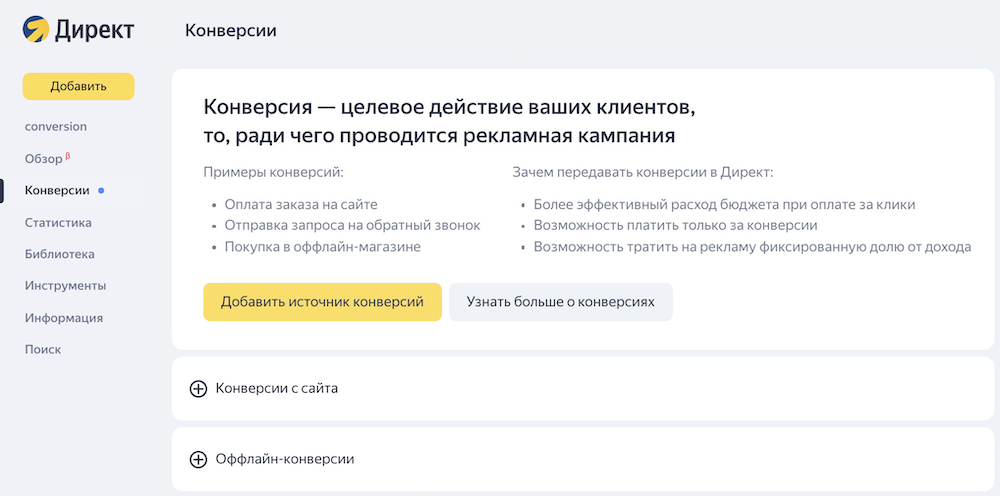The height and width of the screenshot is (496, 1000).
Task: Click the Конверсии page title at top
Action: [x=231, y=31]
